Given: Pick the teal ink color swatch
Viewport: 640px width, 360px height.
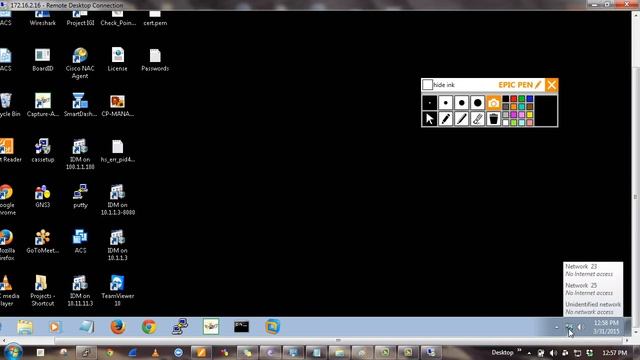Looking at the screenshot, I should pyautogui.click(x=521, y=107).
